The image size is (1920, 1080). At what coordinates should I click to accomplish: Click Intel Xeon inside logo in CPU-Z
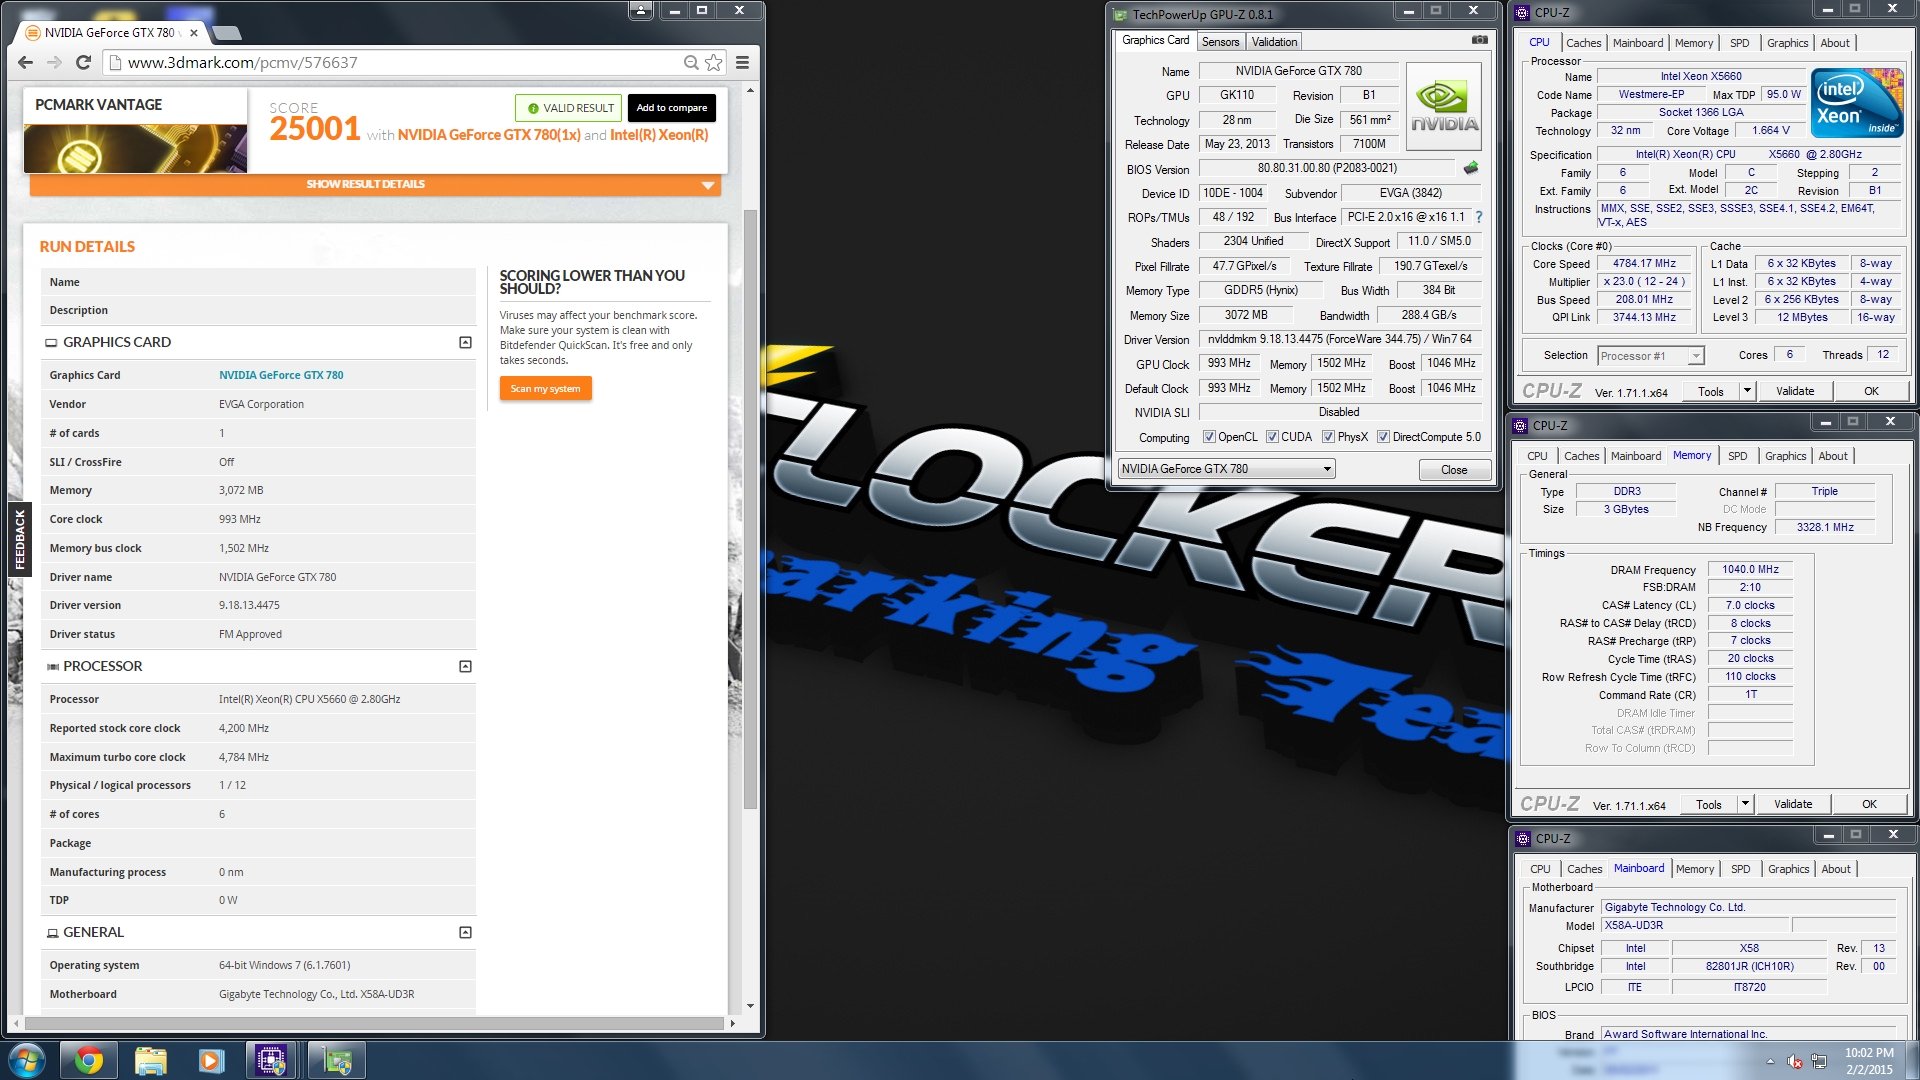tap(1856, 103)
